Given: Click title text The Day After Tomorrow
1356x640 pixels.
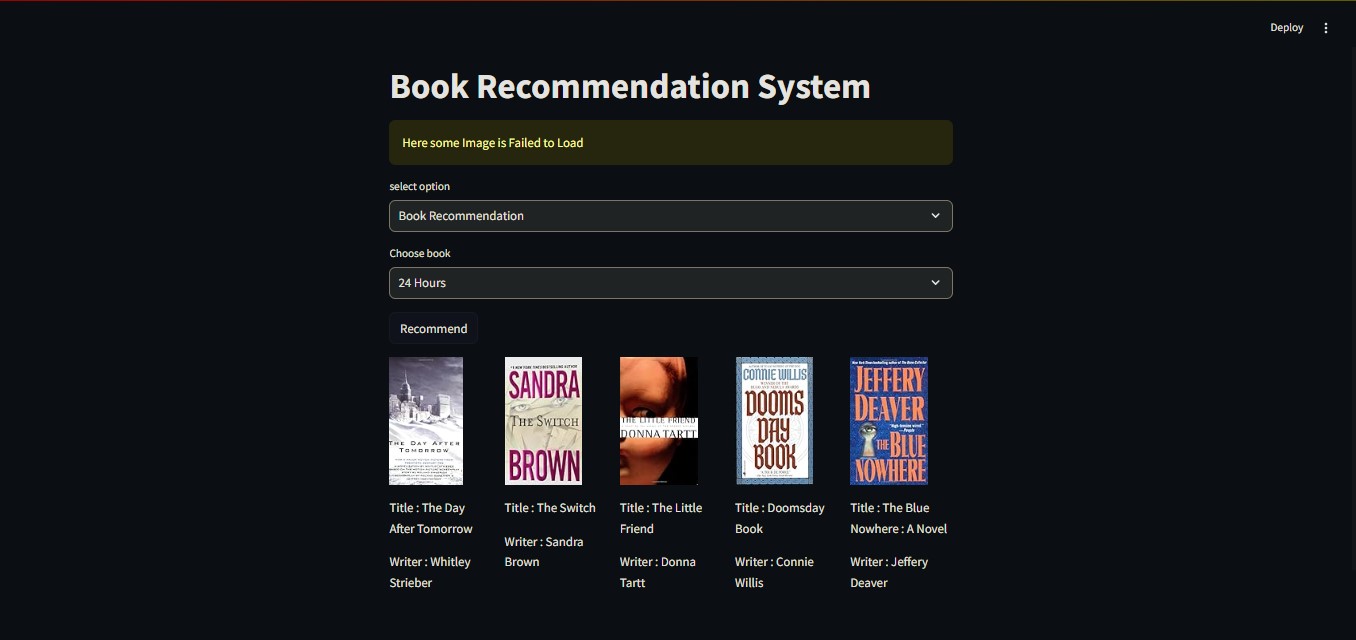Looking at the screenshot, I should pos(431,518).
